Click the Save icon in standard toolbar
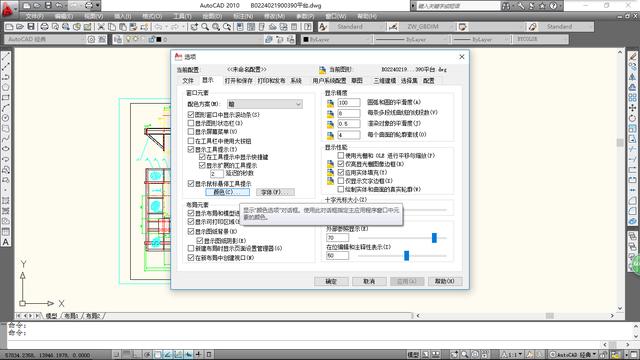 tap(31, 27)
